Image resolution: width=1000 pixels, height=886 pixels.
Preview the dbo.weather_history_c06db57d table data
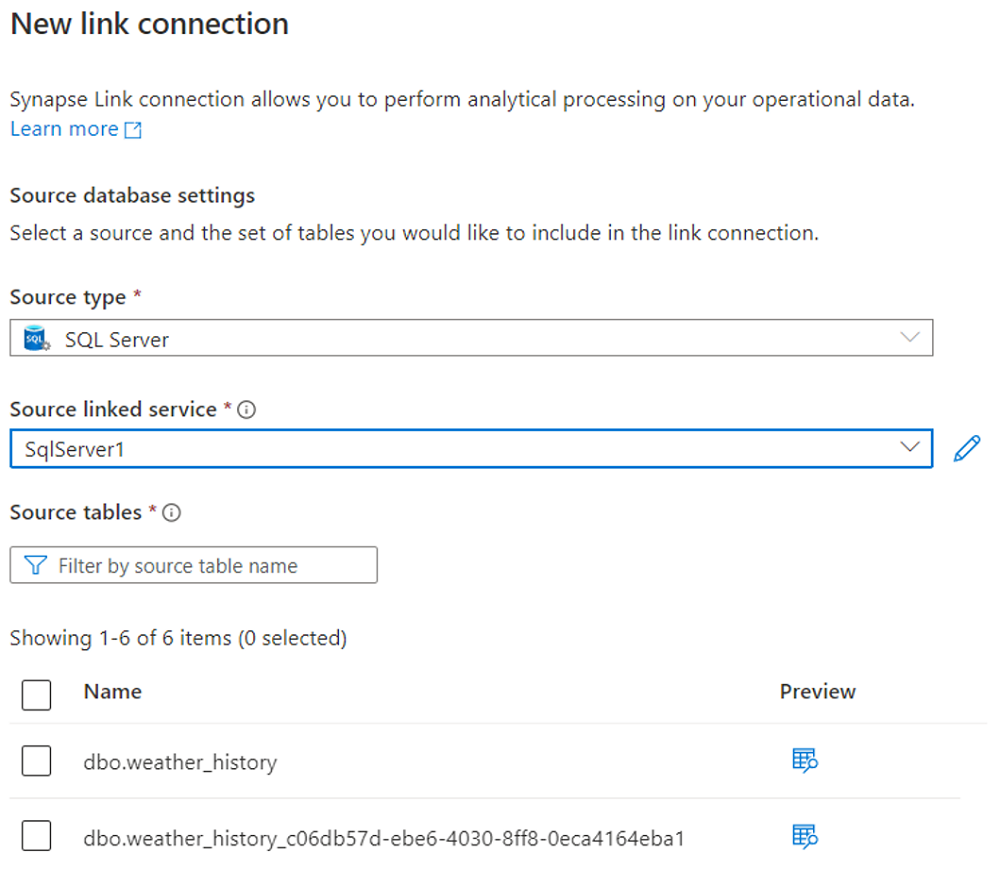pos(804,836)
